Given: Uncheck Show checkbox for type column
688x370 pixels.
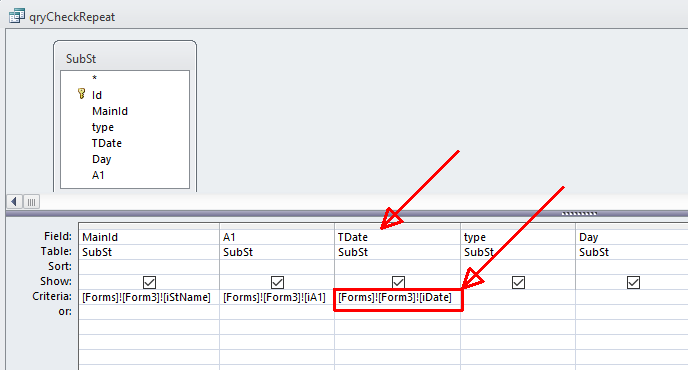Looking at the screenshot, I should point(518,282).
